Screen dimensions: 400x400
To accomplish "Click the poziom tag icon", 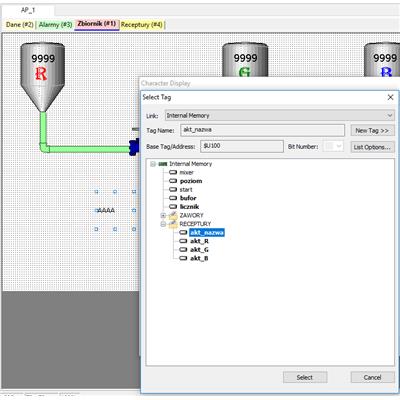I will (x=173, y=181).
